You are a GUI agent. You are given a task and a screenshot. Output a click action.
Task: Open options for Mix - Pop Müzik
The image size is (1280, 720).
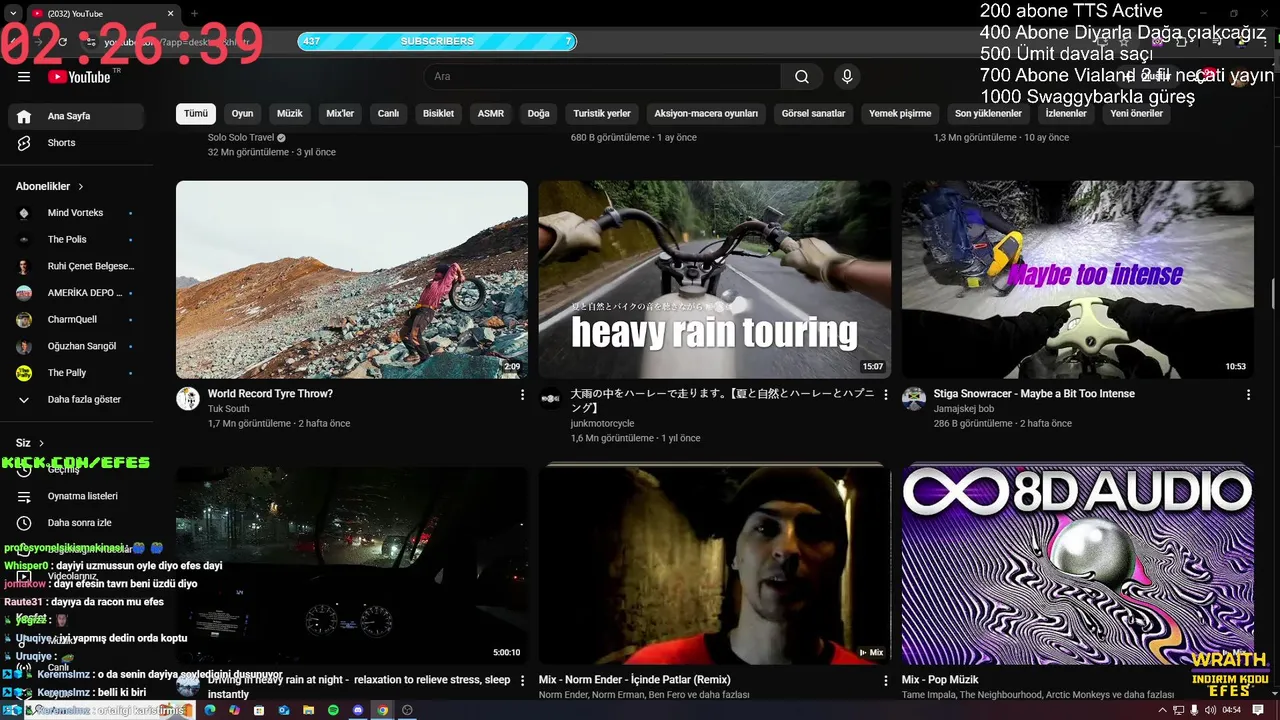pyautogui.click(x=1248, y=680)
